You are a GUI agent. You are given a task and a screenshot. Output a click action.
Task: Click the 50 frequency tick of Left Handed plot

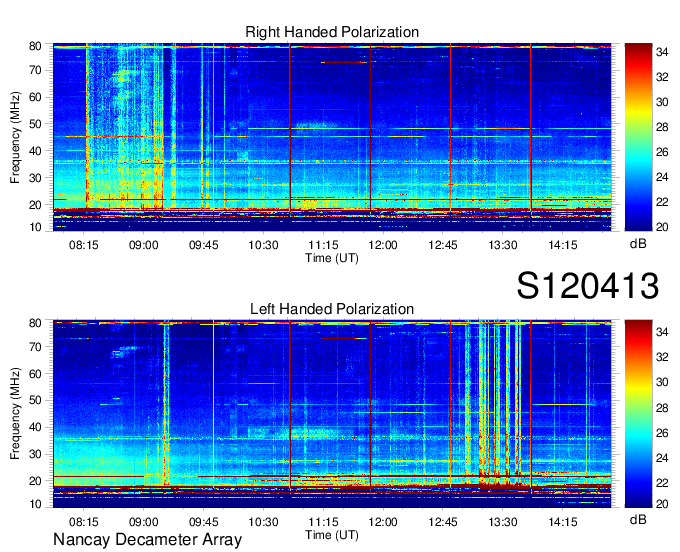[35, 400]
